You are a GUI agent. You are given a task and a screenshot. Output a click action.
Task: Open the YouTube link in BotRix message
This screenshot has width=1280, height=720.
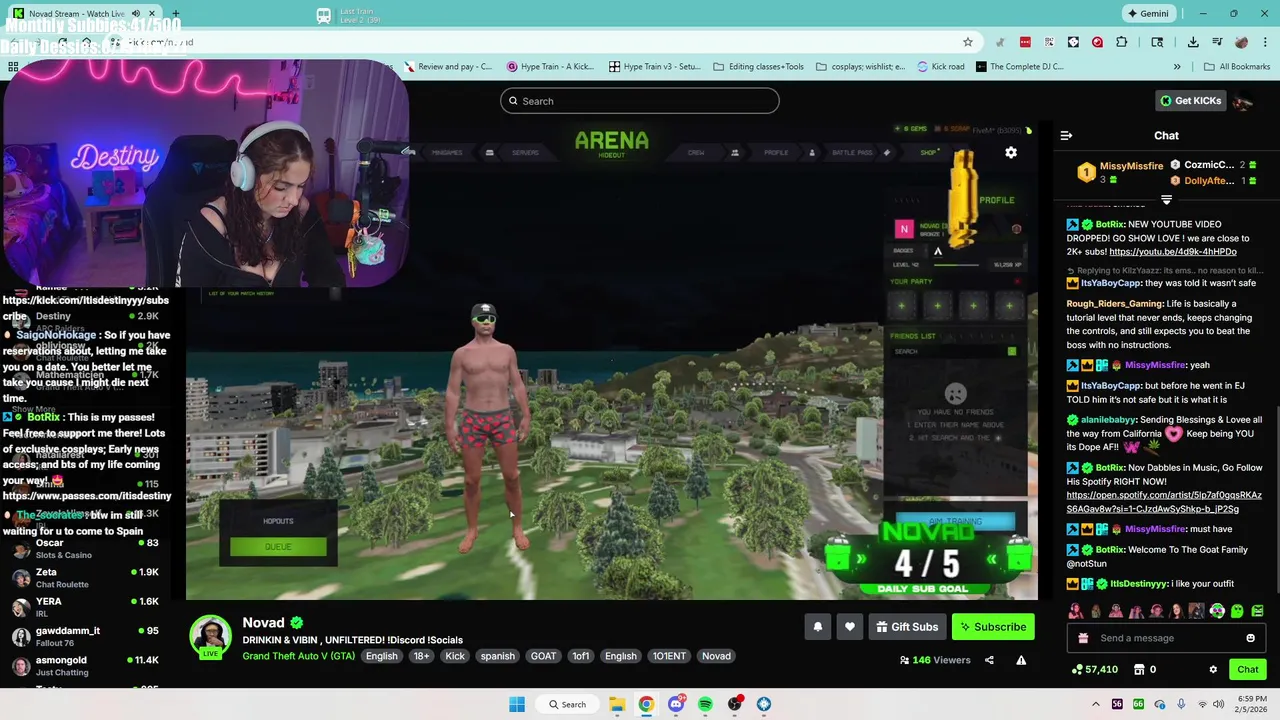point(1173,252)
